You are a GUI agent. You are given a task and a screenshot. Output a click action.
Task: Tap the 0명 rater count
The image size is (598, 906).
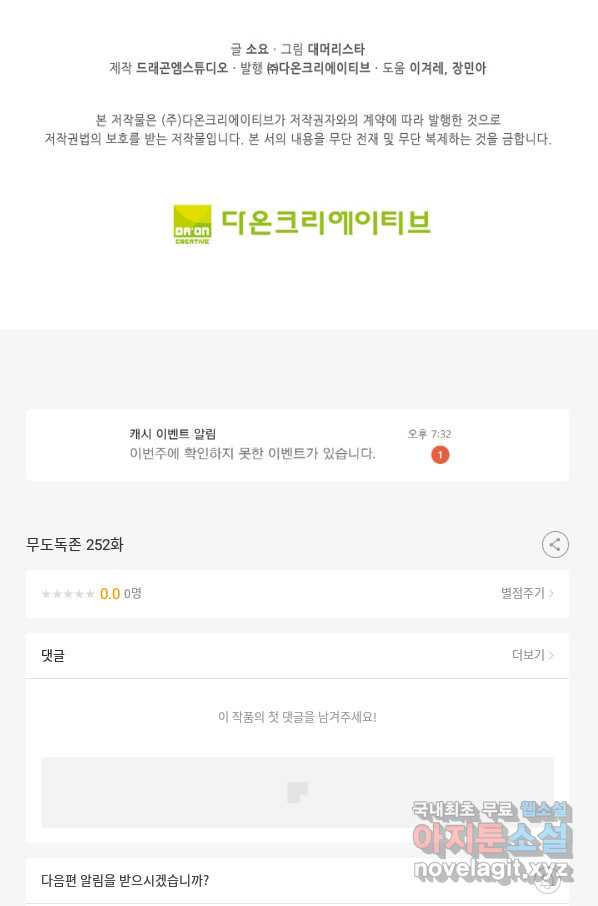[133, 593]
